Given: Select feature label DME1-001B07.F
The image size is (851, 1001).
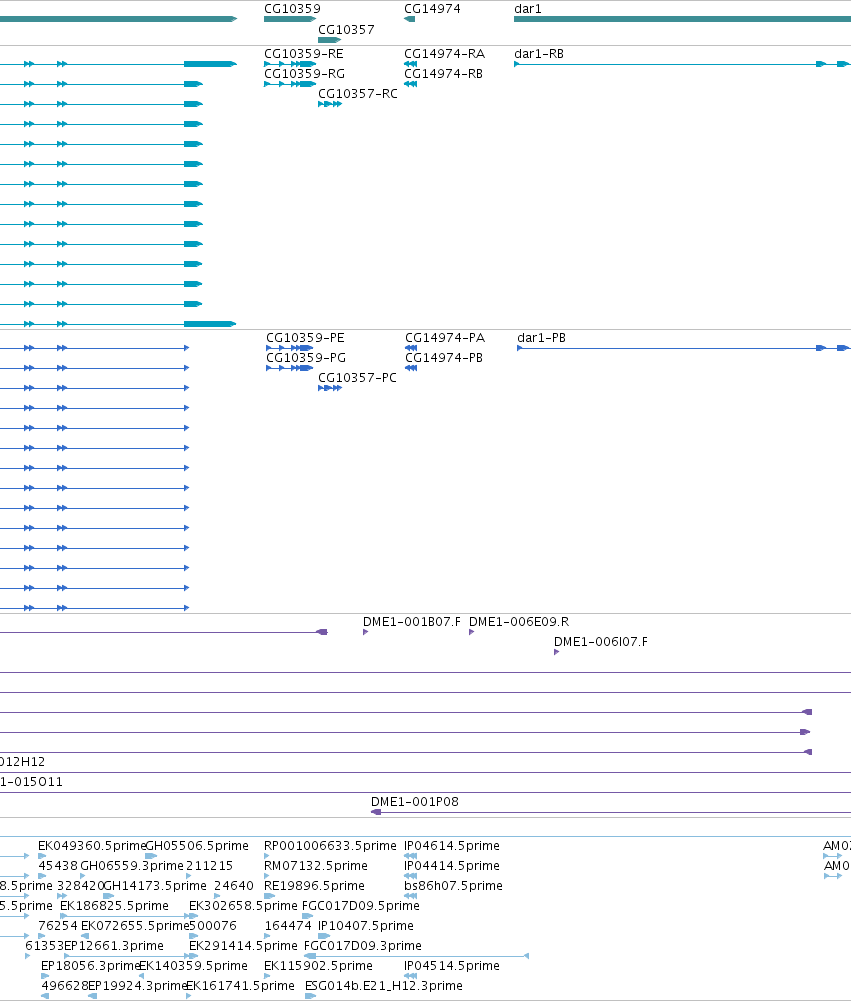Looking at the screenshot, I should click(x=412, y=622).
